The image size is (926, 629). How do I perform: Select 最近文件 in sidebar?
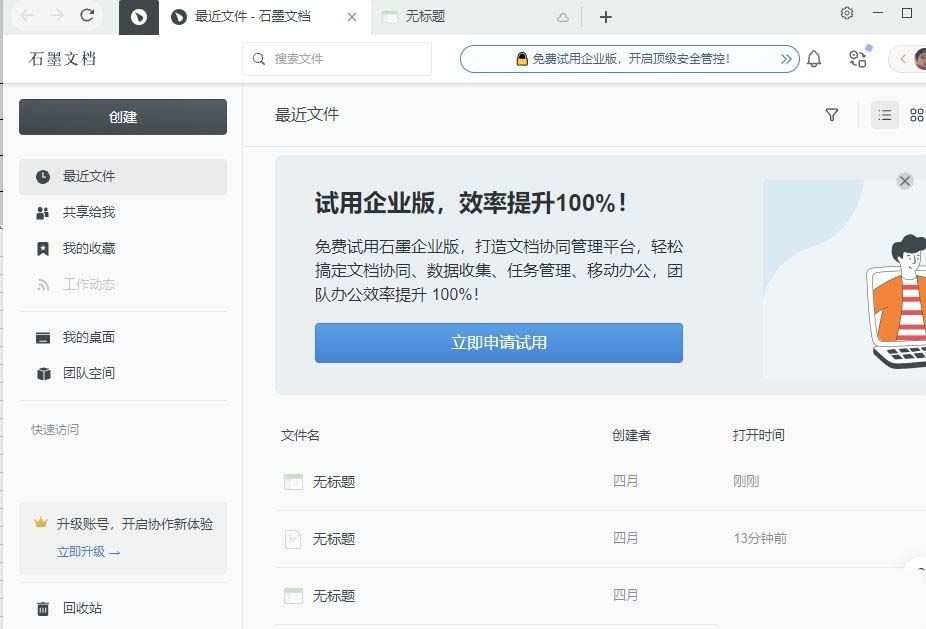[123, 176]
